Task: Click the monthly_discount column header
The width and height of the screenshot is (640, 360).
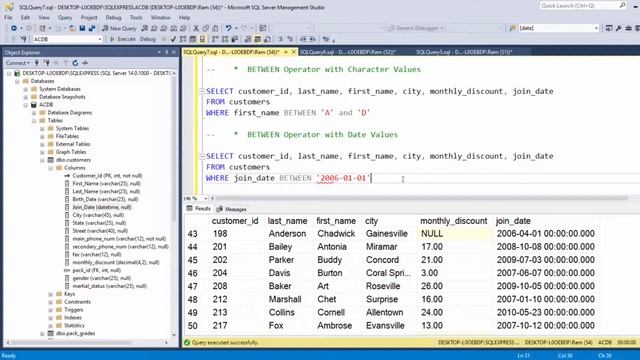Action: point(453,221)
